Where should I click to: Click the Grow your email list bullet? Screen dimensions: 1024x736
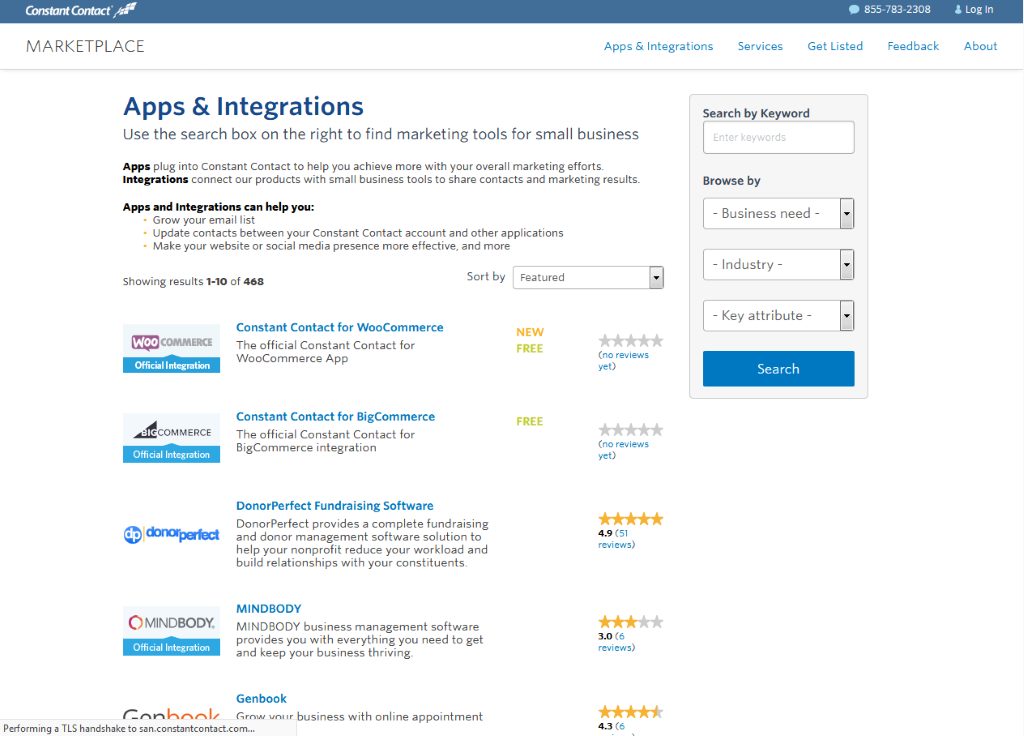click(204, 220)
